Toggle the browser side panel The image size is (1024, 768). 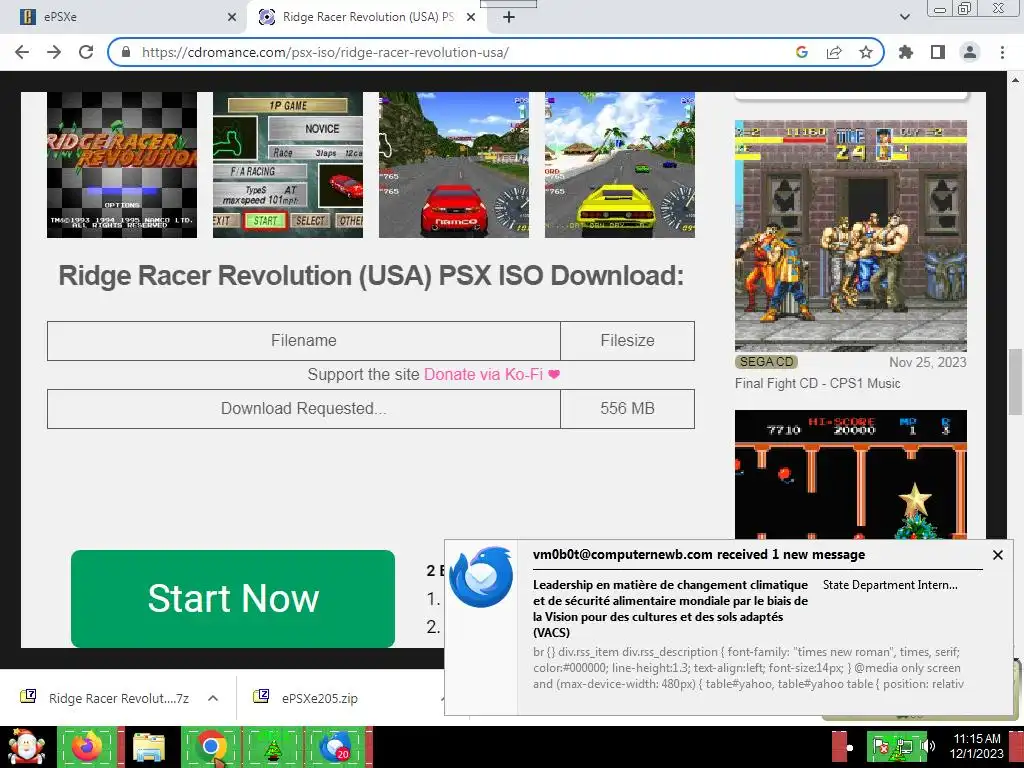(938, 52)
